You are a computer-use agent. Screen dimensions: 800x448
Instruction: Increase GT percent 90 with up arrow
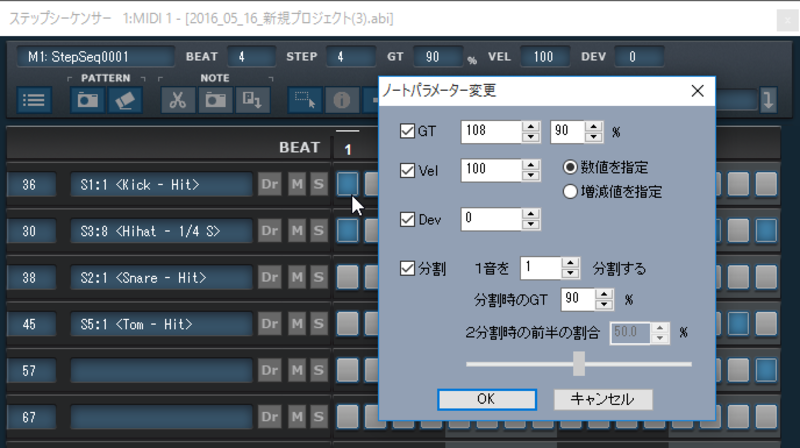pyautogui.click(x=593, y=126)
